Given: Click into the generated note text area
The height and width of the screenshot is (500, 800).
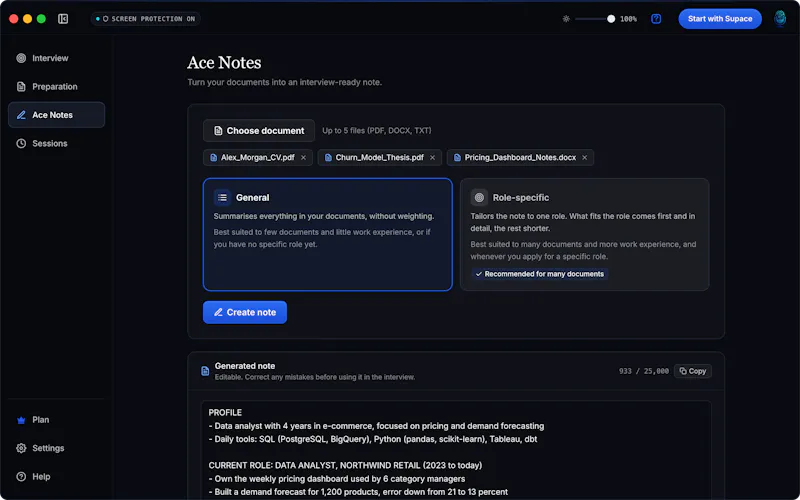Looking at the screenshot, I should pyautogui.click(x=456, y=451).
